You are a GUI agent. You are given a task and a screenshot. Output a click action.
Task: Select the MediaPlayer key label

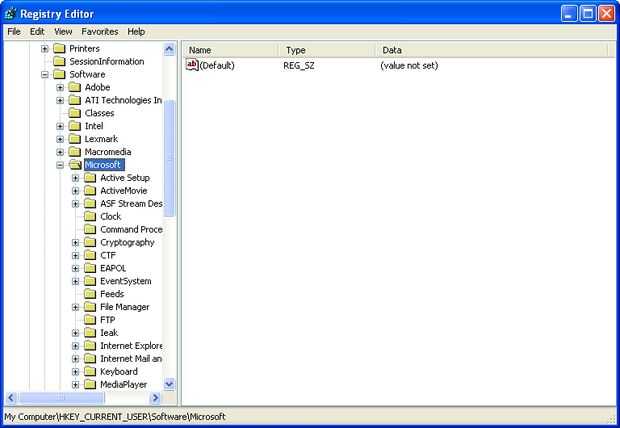(x=124, y=384)
